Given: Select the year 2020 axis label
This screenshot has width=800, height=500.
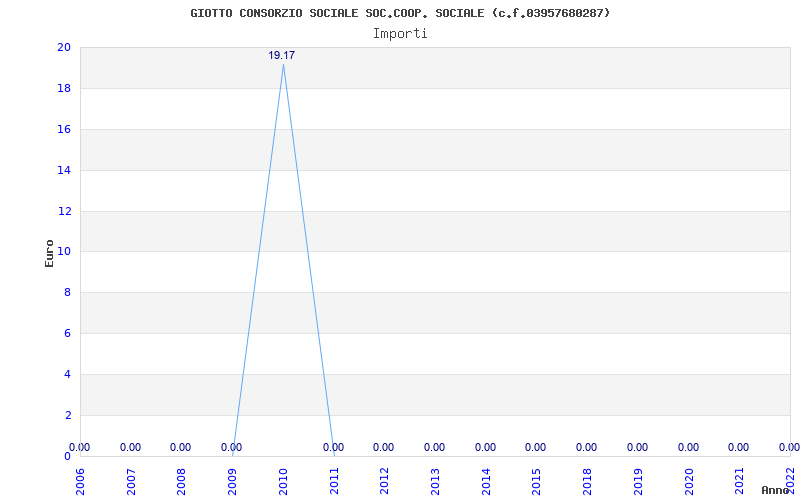Looking at the screenshot, I should point(689,482).
